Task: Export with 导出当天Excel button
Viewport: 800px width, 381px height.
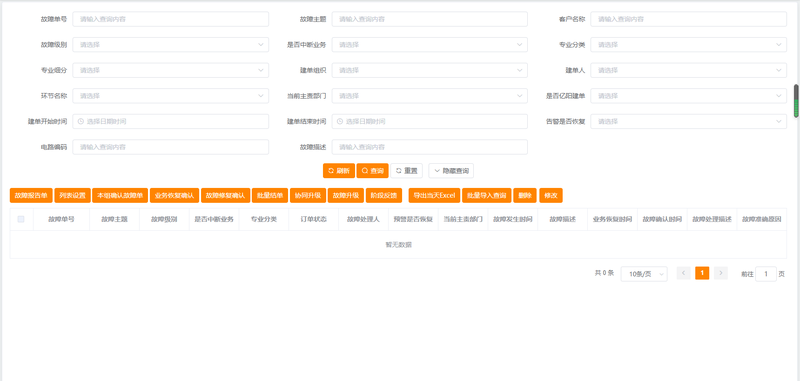Action: tap(434, 195)
